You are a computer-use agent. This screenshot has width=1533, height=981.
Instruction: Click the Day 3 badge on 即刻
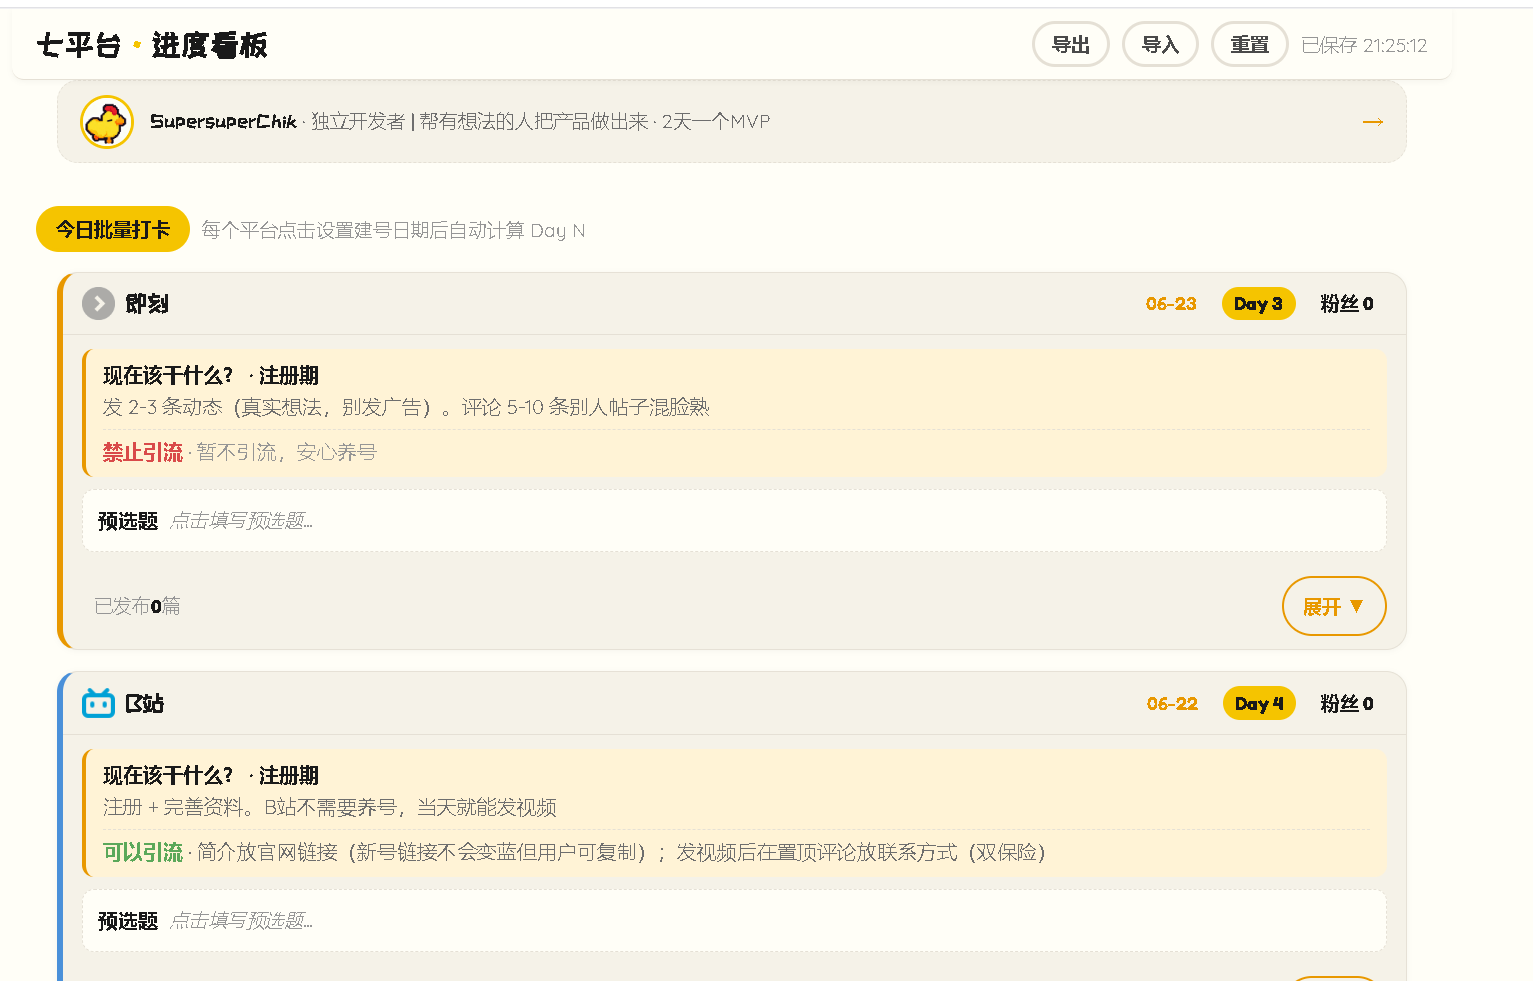click(1258, 304)
